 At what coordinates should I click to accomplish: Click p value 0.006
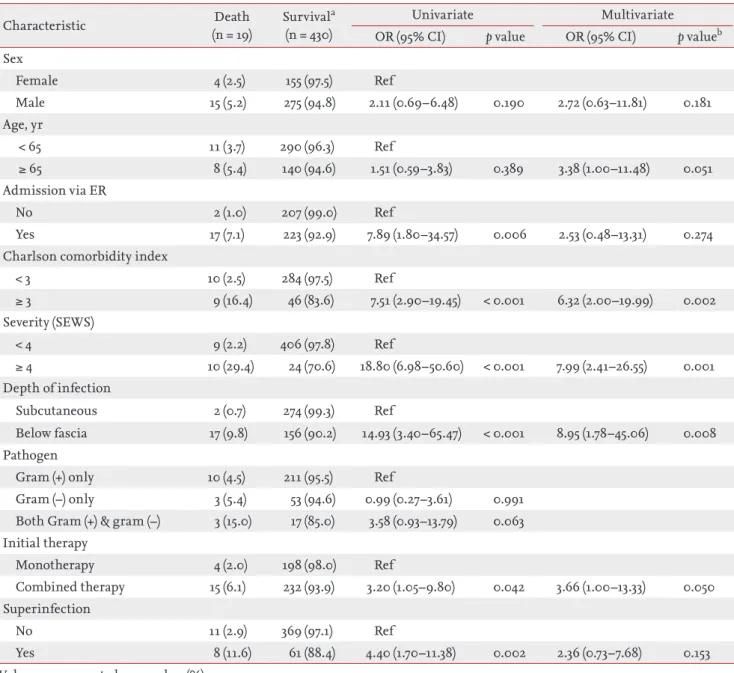510,235
